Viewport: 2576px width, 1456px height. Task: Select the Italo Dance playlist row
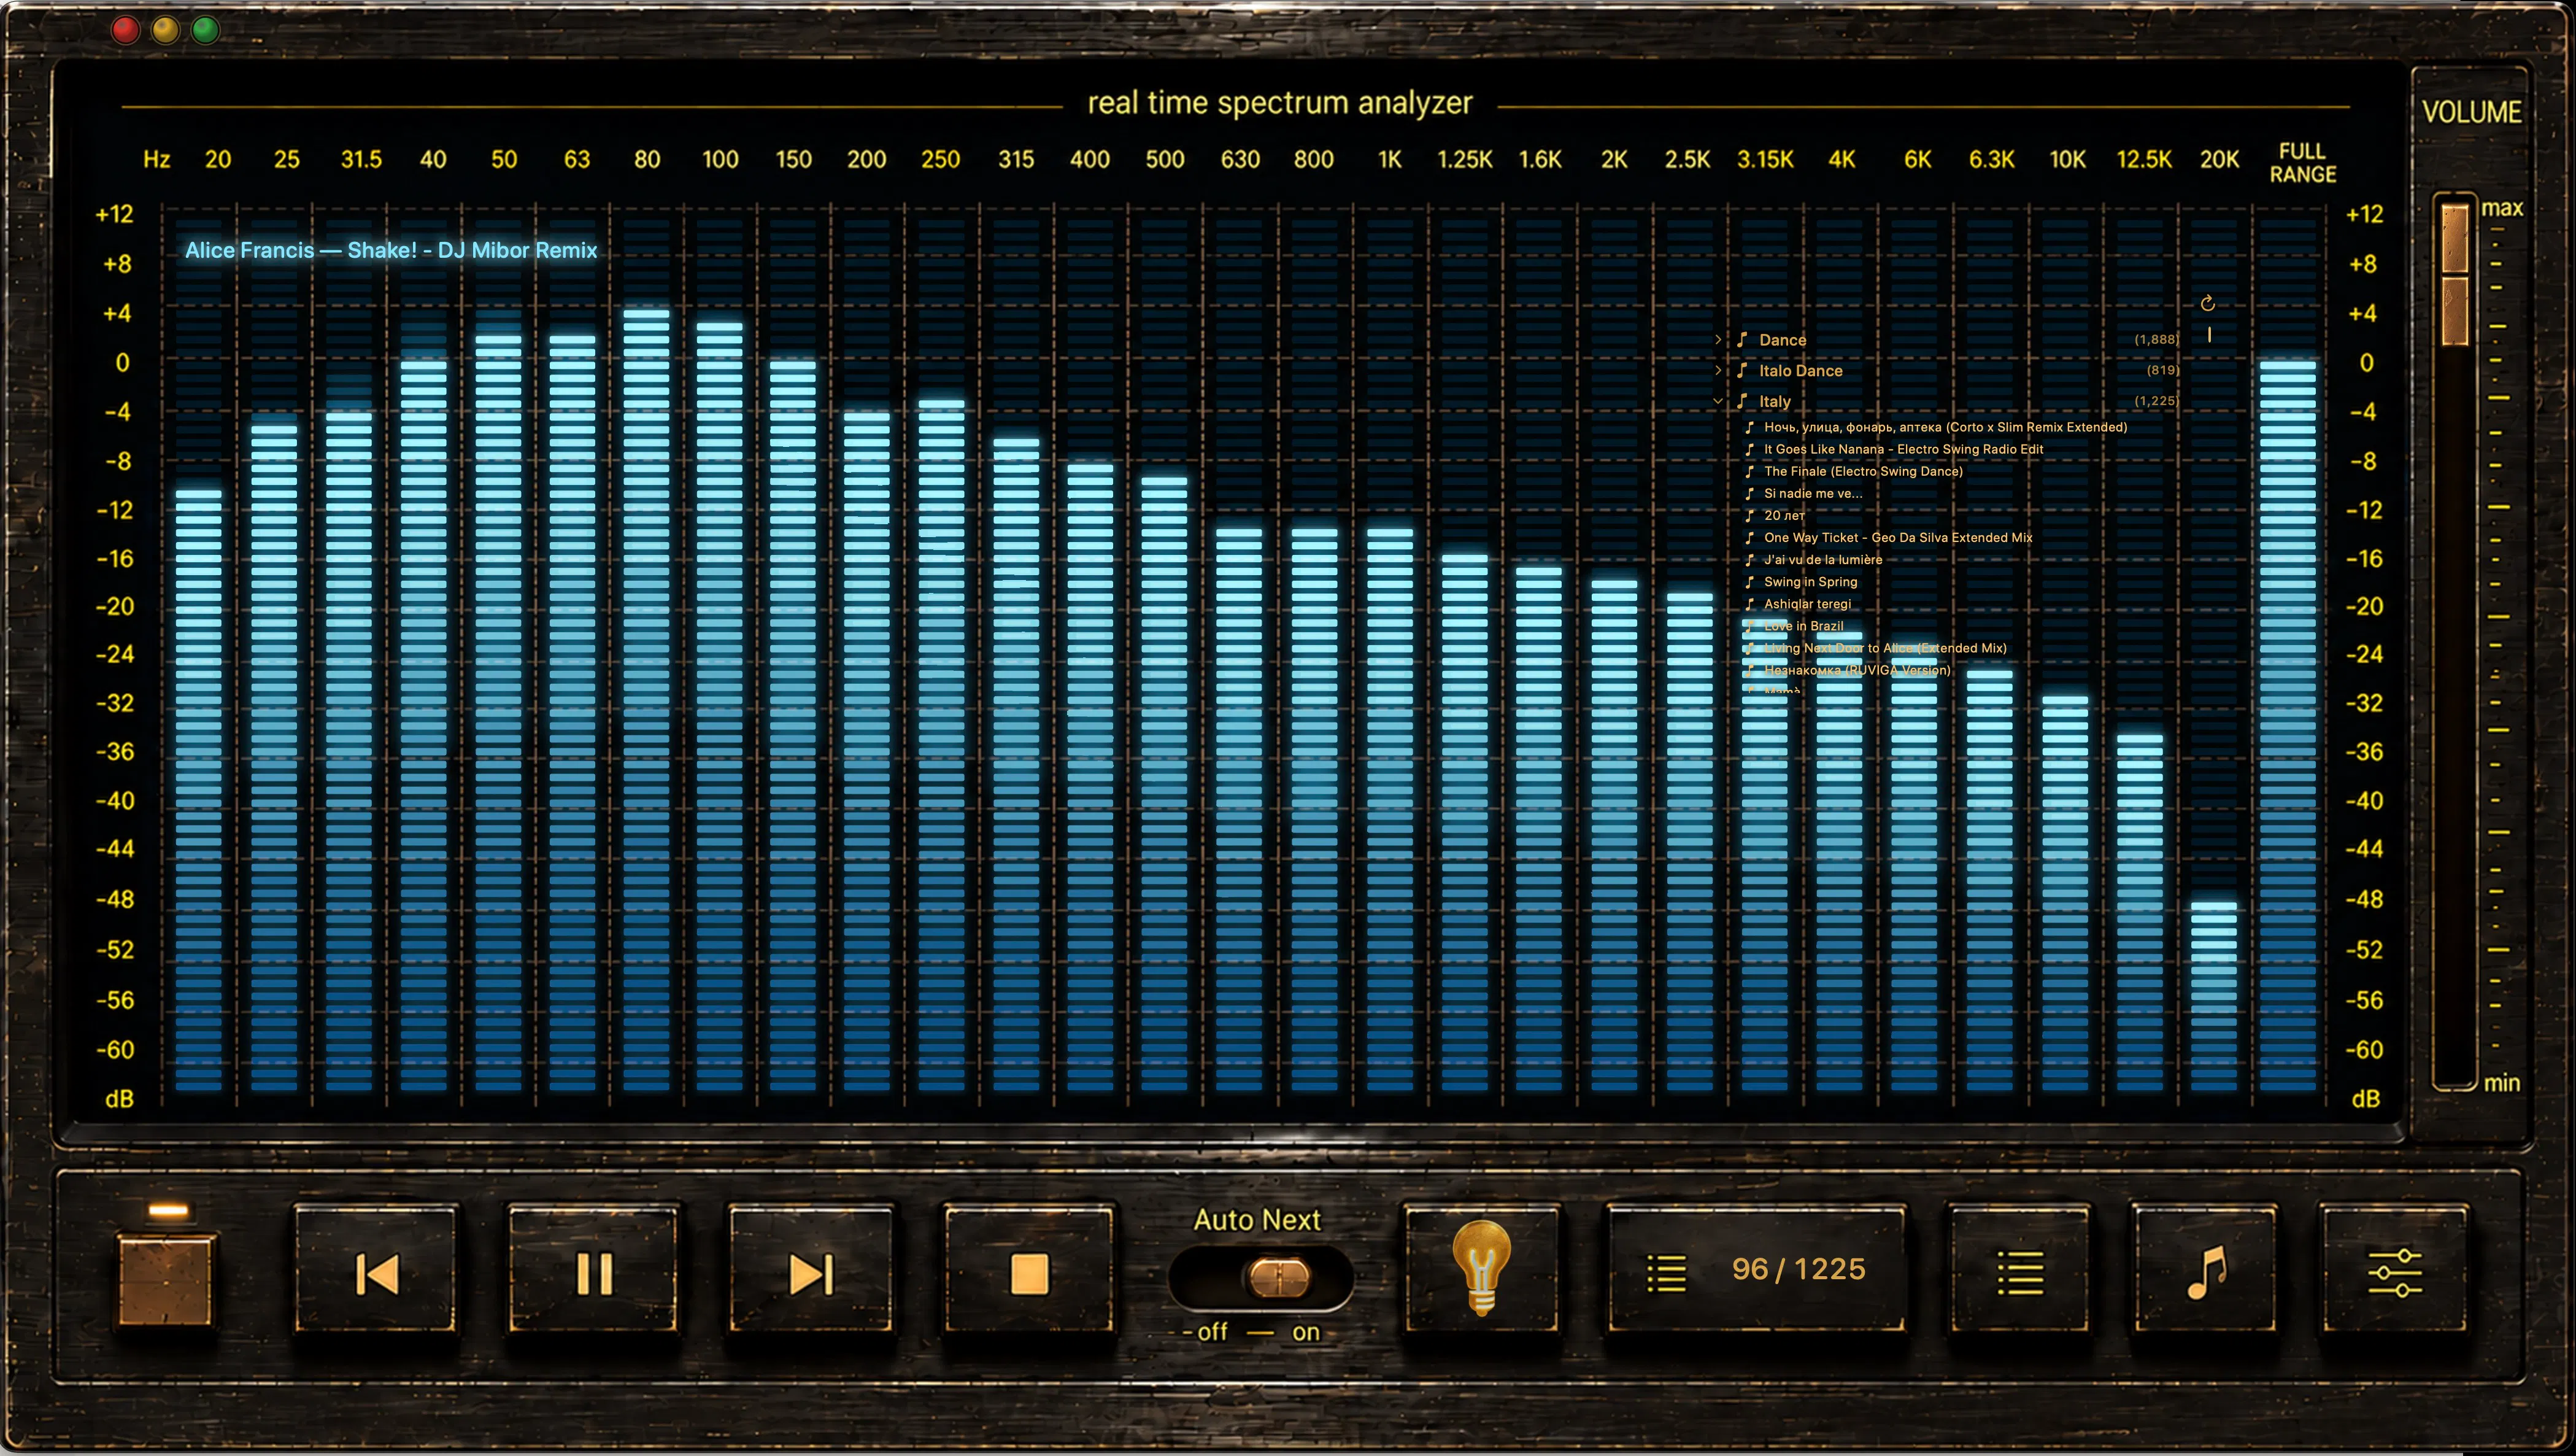(1945, 370)
